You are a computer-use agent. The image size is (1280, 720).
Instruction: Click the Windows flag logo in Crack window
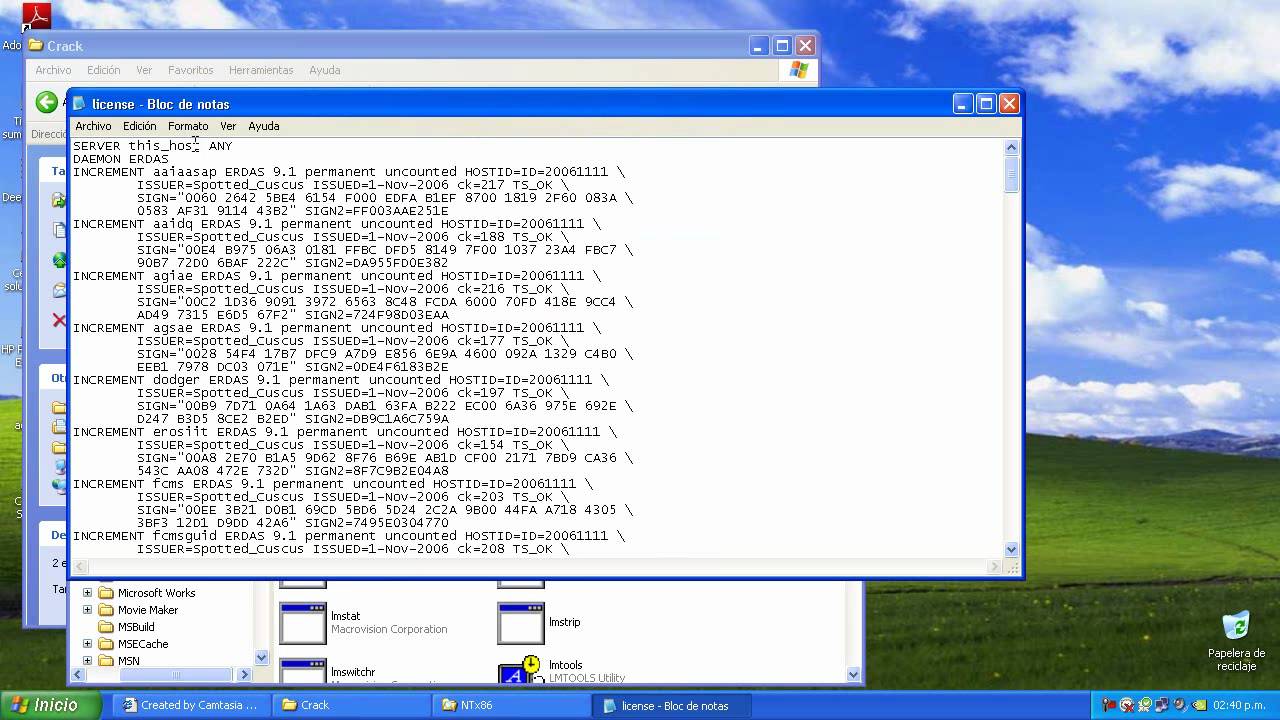point(799,70)
